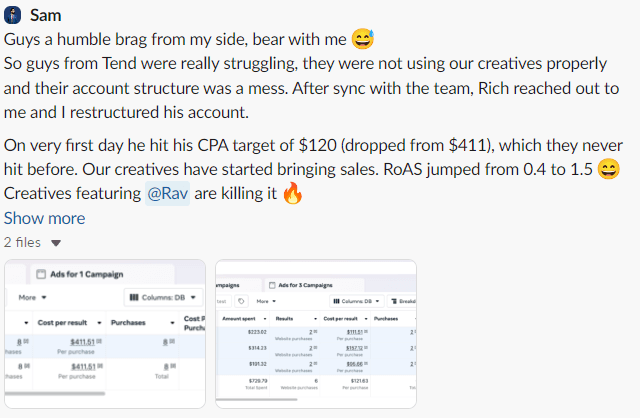This screenshot has height=418, width=640.
Task: Open Sam's profile avatar
Action: pos(12,16)
